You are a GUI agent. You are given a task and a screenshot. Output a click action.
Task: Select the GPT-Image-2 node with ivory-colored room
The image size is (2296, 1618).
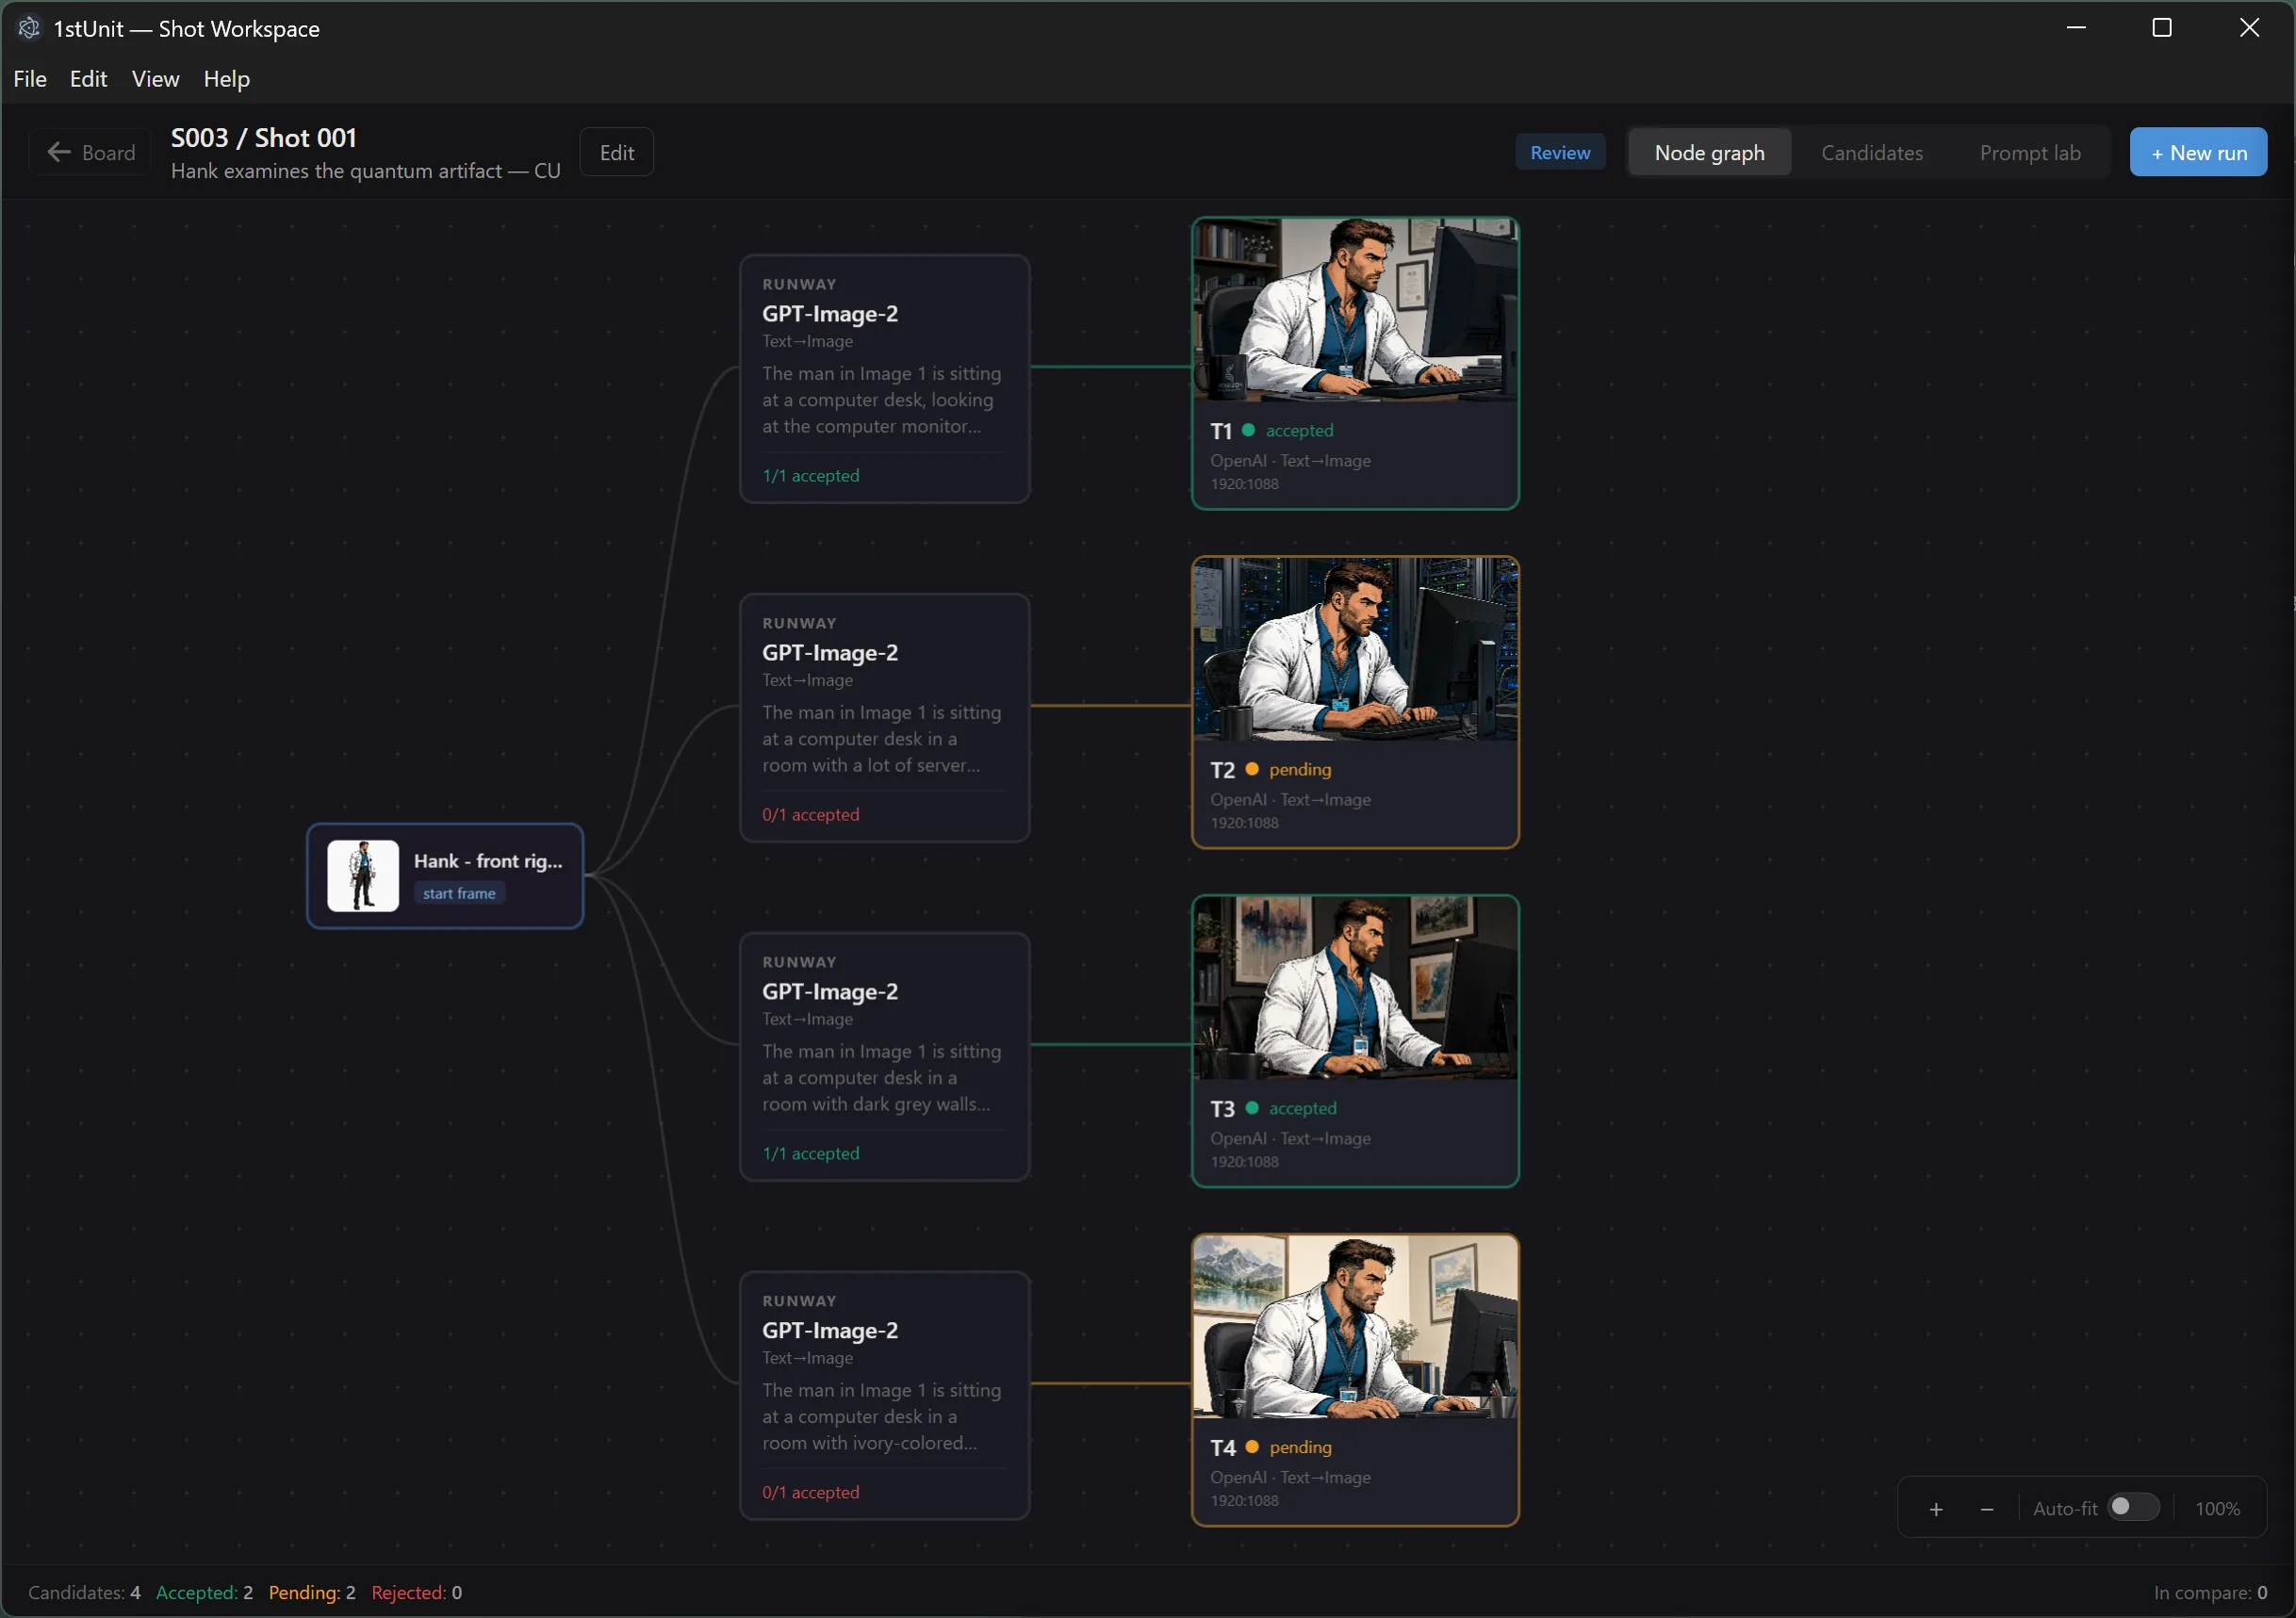884,1396
